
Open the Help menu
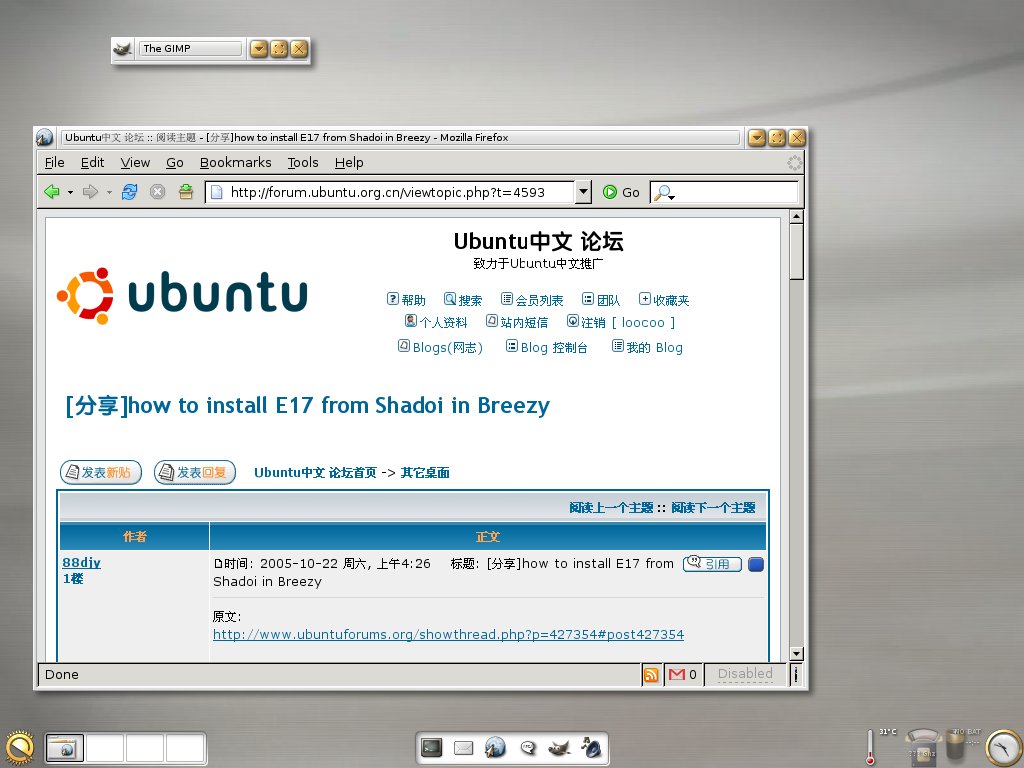point(349,163)
